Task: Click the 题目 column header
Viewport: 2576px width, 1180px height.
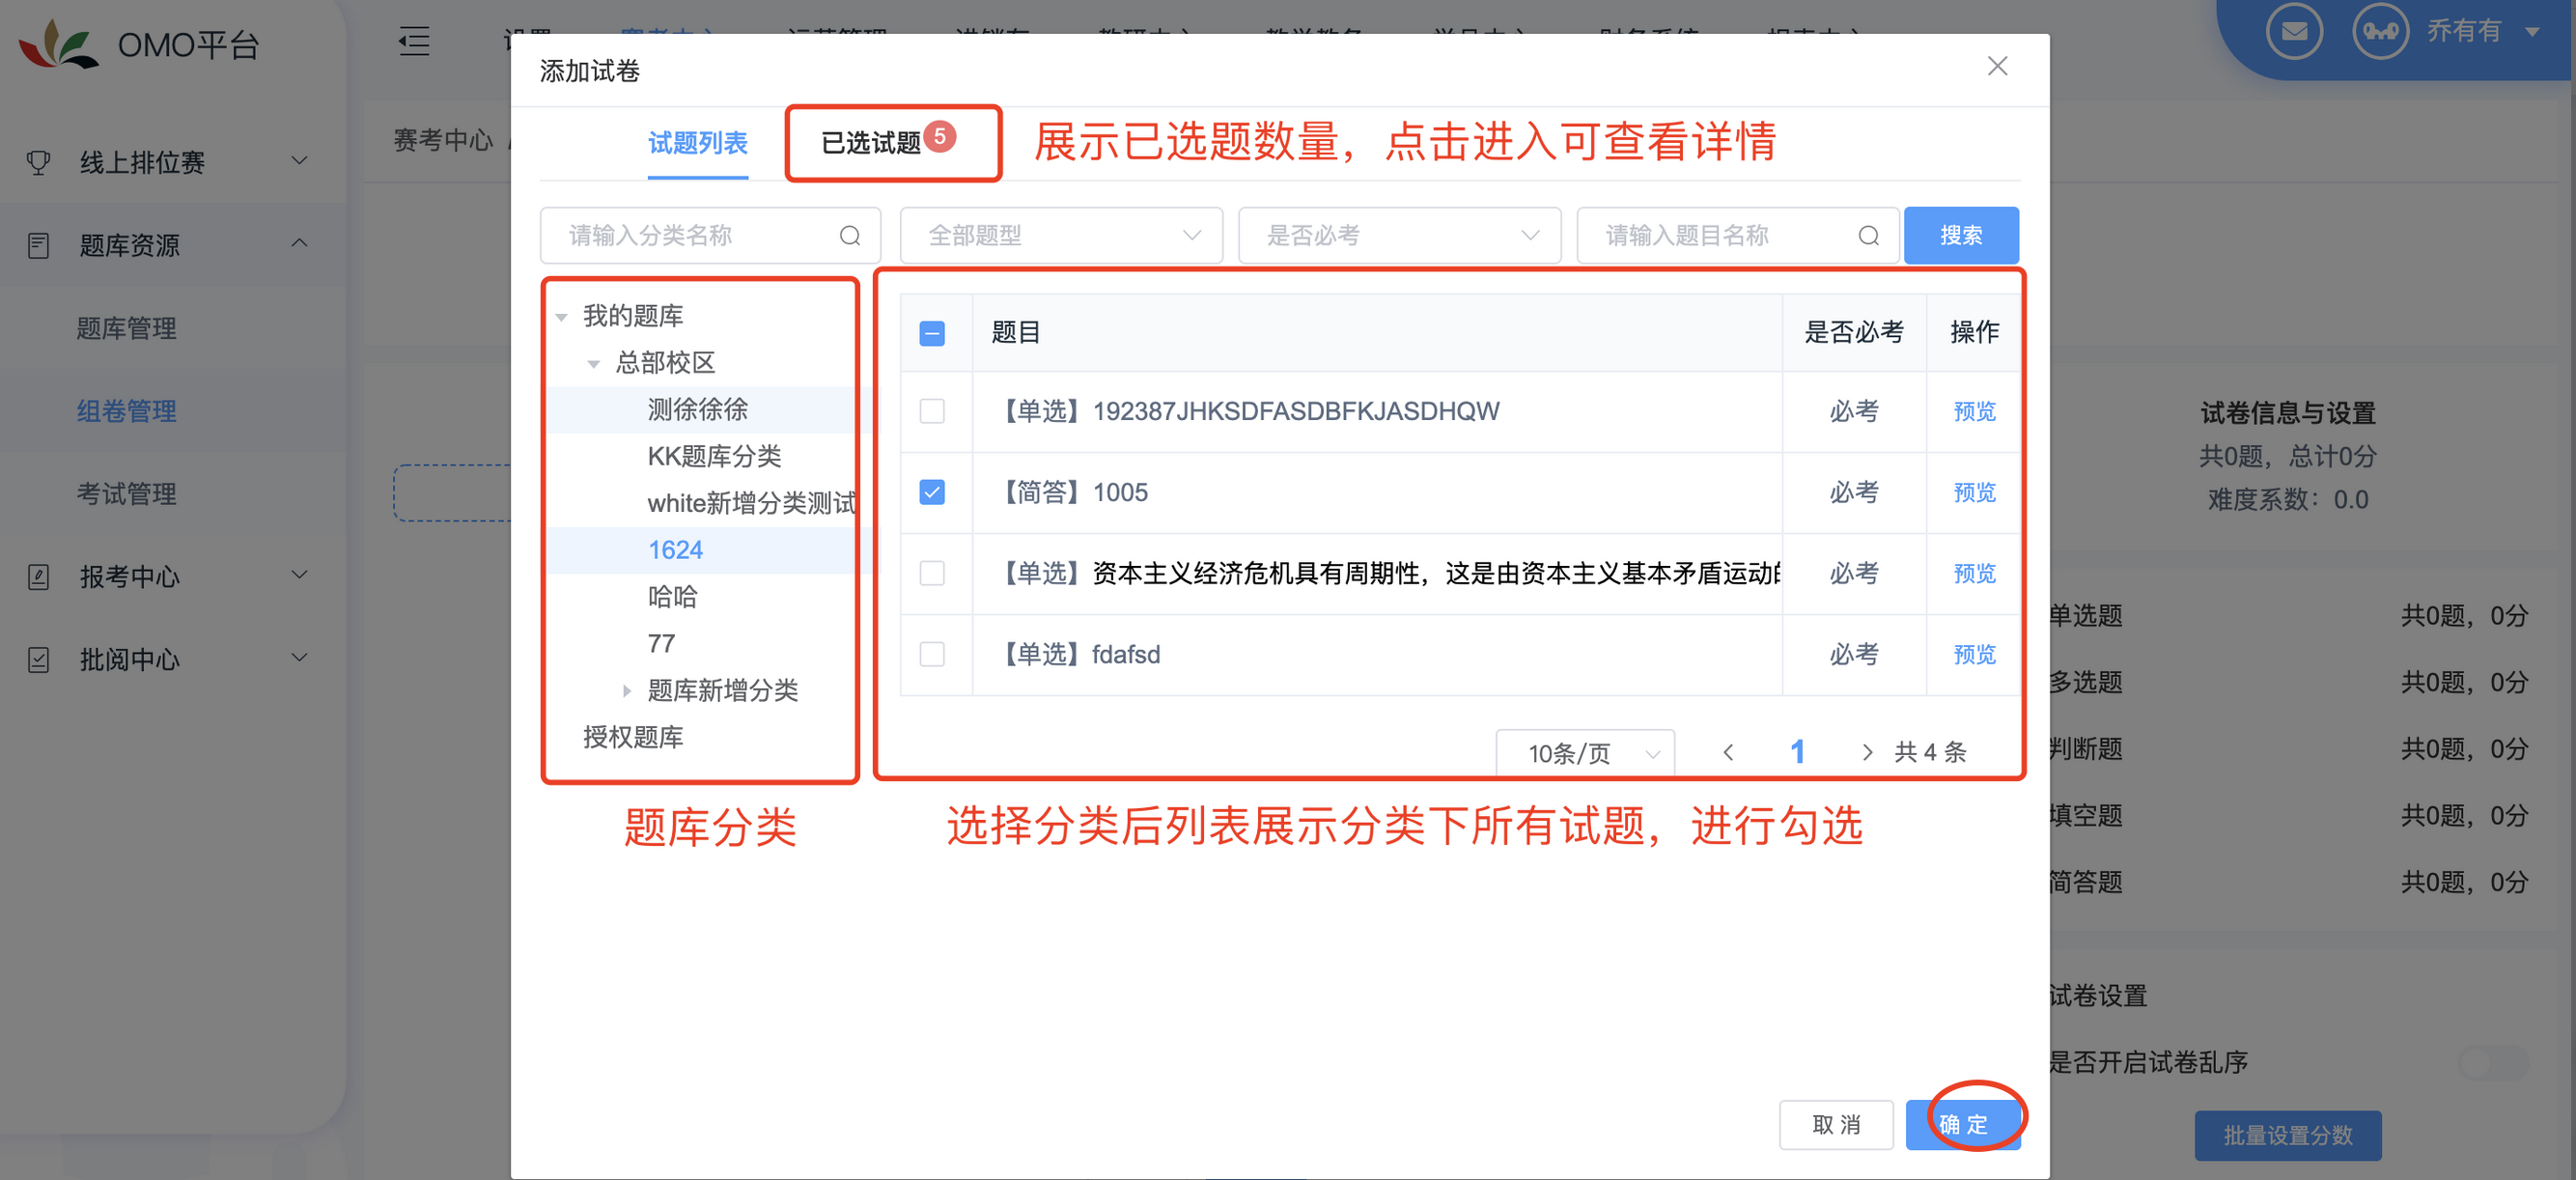Action: [x=1016, y=332]
